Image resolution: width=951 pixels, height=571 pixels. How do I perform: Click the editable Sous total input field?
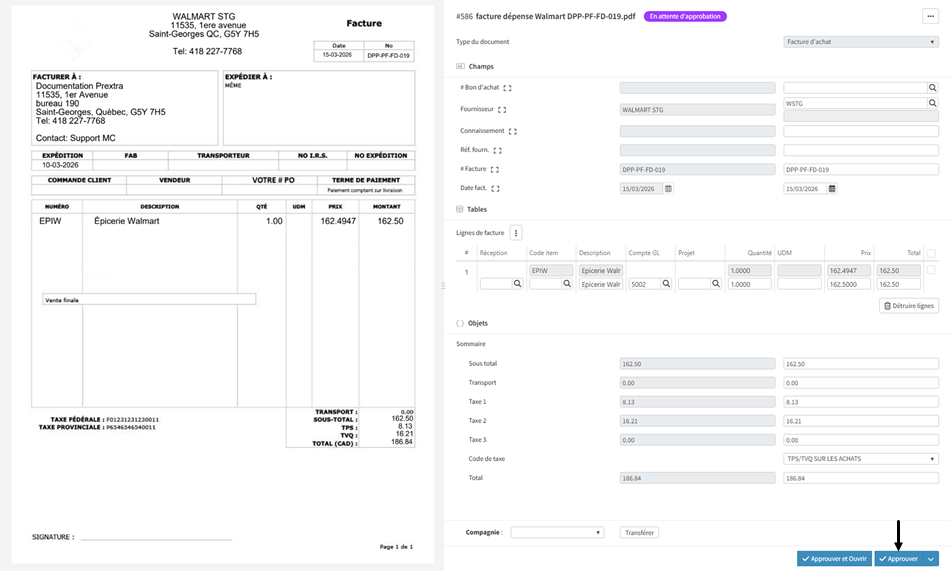coord(860,364)
